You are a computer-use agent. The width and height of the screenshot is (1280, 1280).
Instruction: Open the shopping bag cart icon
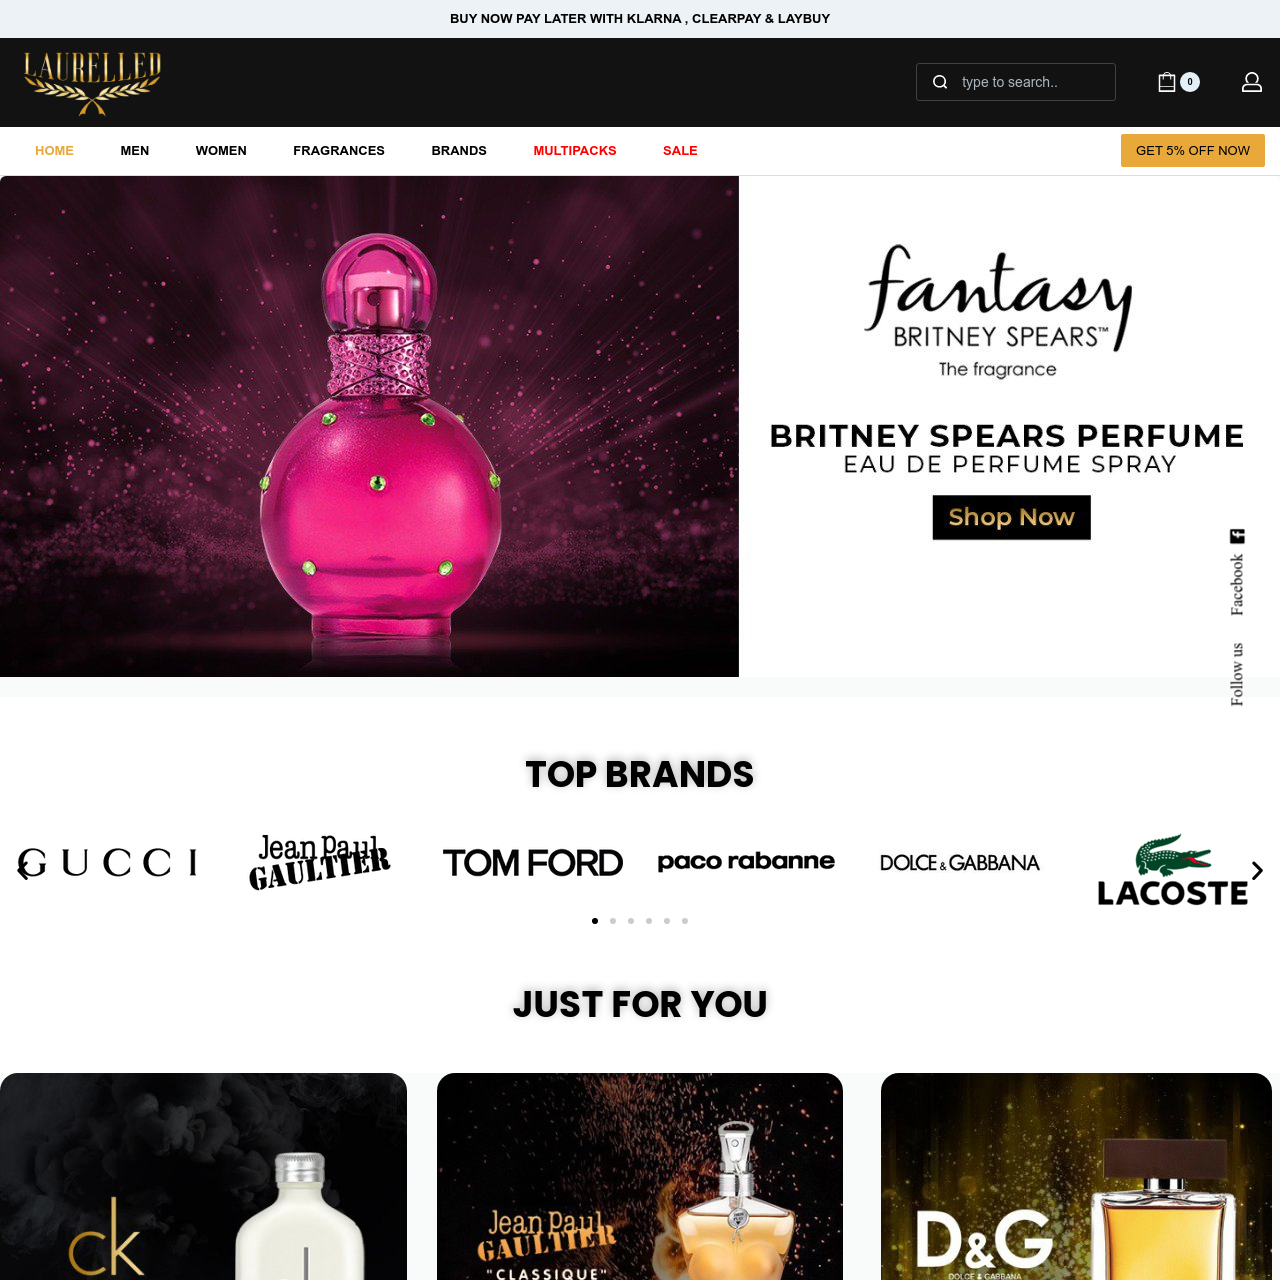(x=1167, y=82)
